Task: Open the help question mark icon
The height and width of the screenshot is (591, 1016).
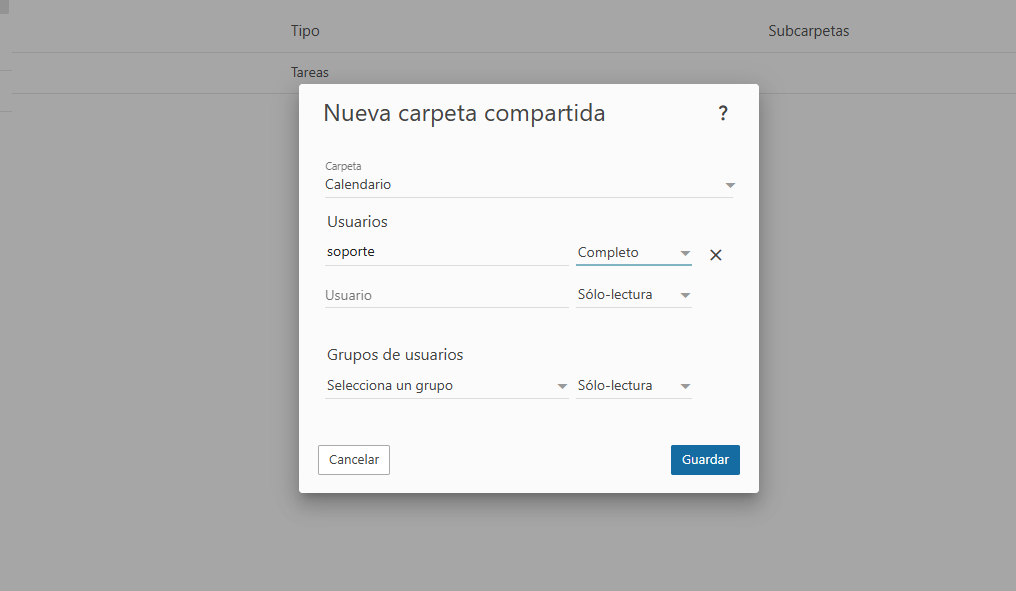Action: pos(723,113)
